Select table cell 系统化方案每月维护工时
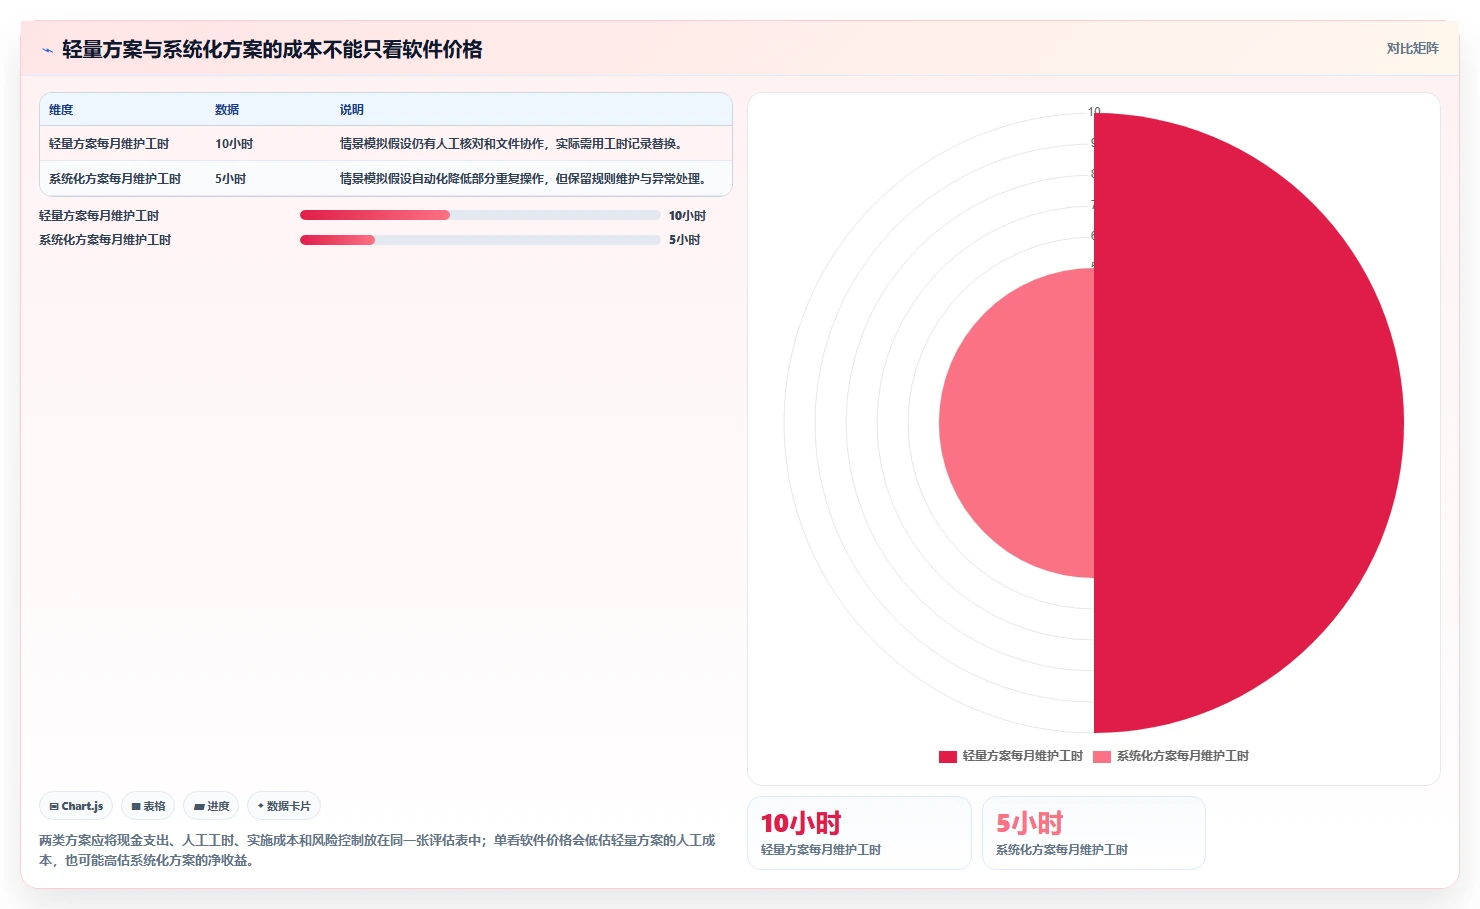 coord(115,179)
